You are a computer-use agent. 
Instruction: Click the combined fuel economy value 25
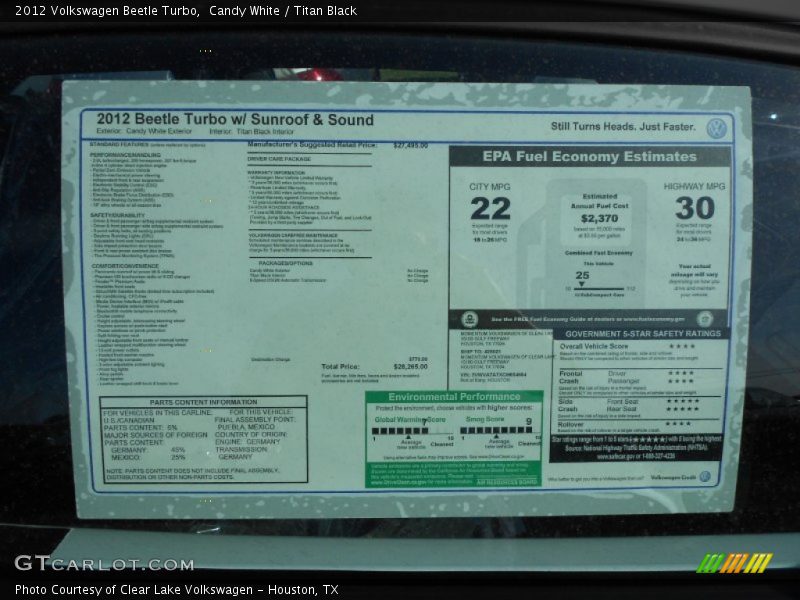[x=582, y=276]
